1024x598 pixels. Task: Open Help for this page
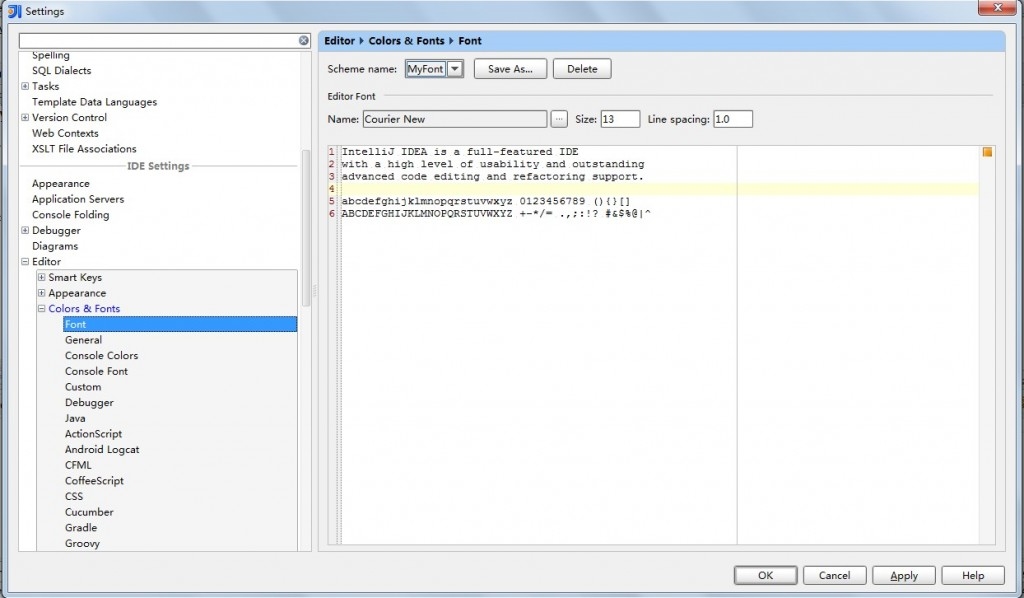973,575
